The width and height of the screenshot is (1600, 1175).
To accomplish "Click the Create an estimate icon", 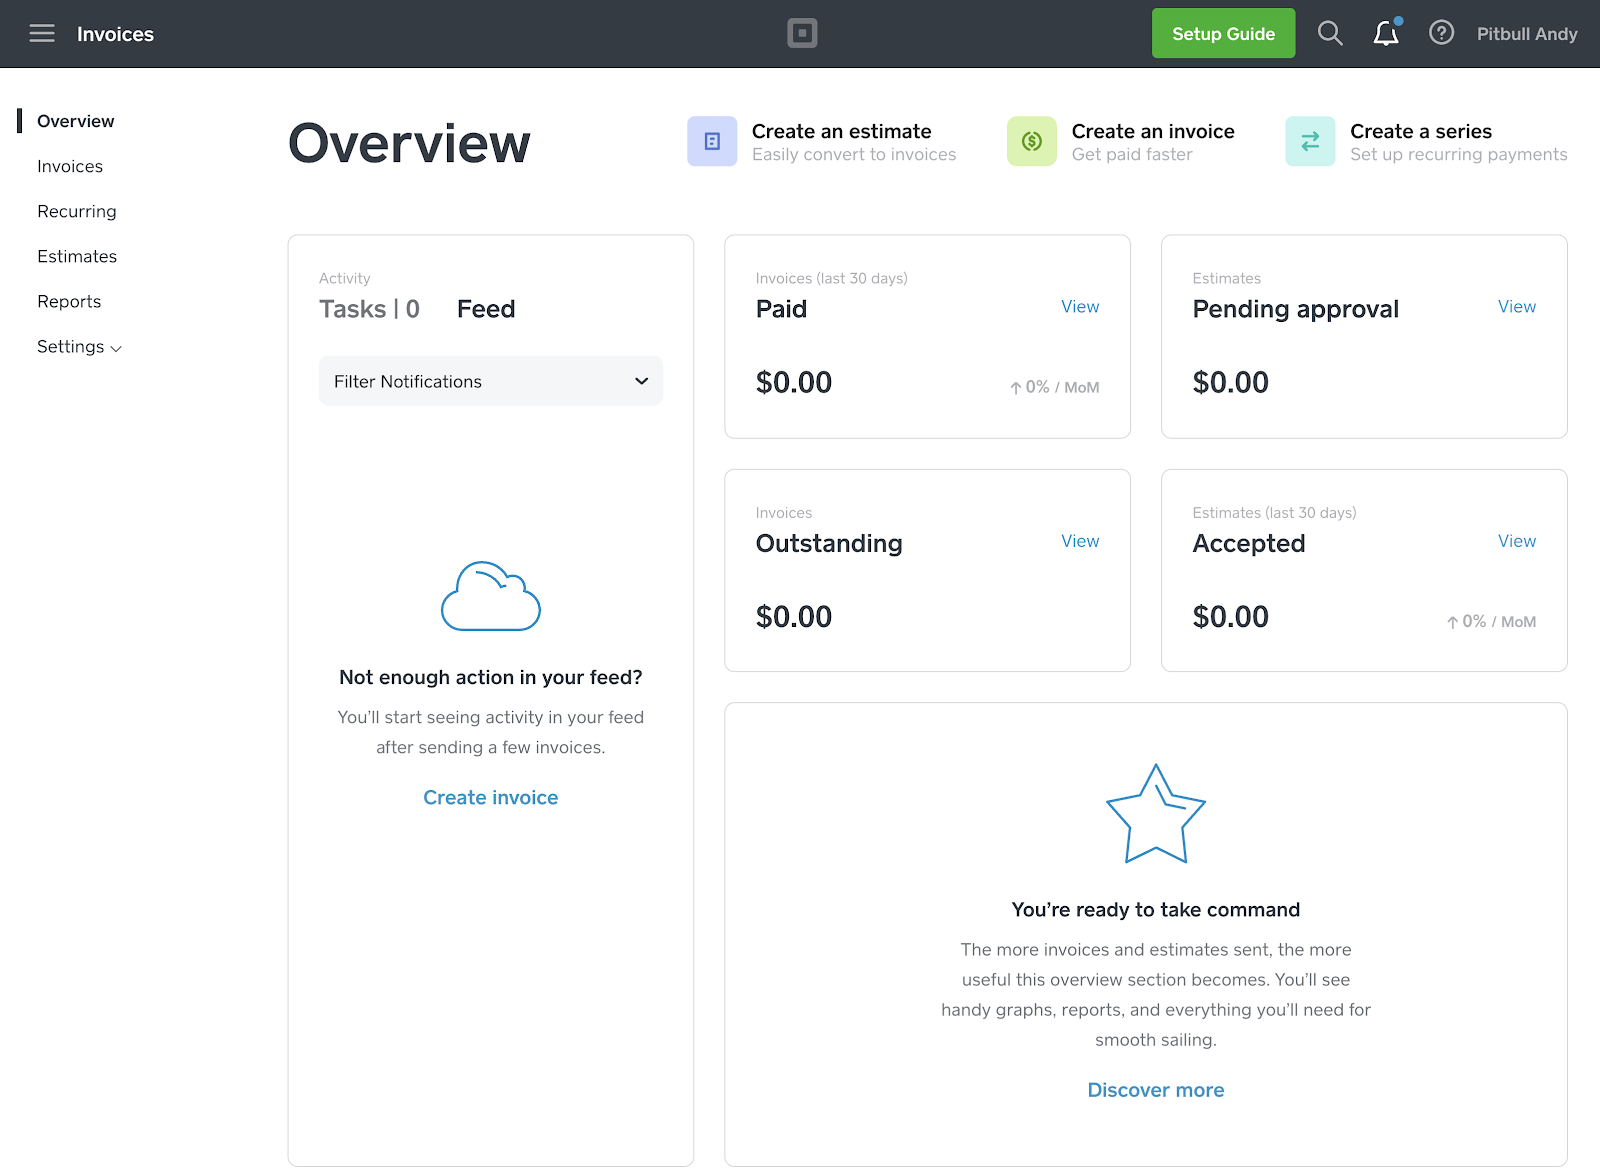I will pos(712,142).
